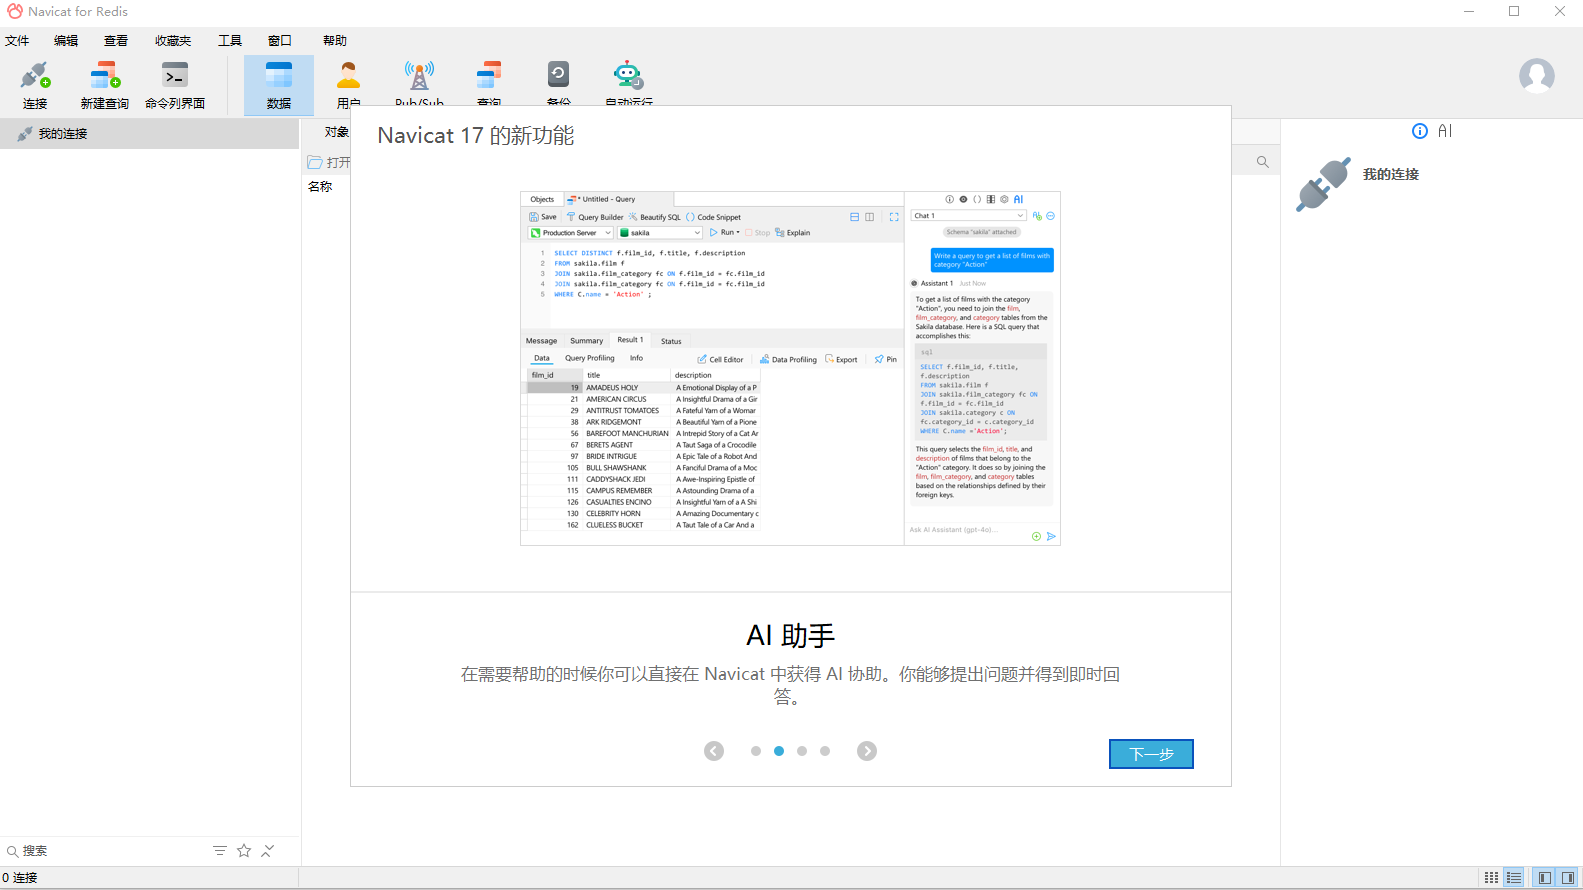Select the fourth page dot indicator

coord(825,751)
